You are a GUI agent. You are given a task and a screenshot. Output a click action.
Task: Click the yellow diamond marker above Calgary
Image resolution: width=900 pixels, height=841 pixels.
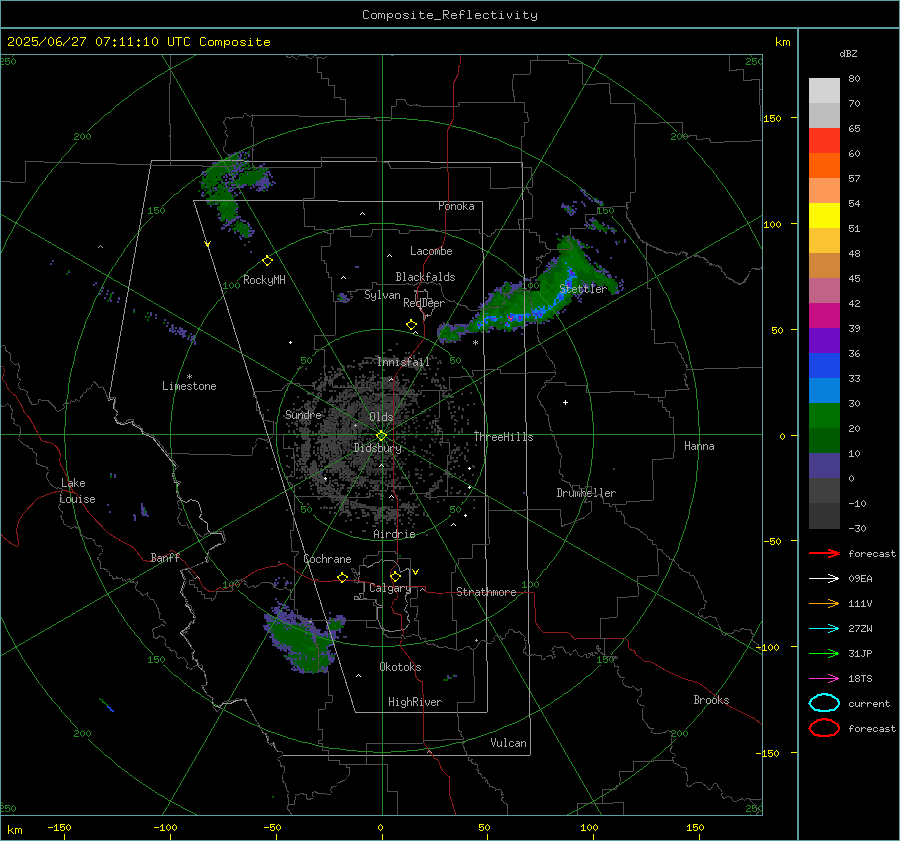[x=395, y=576]
